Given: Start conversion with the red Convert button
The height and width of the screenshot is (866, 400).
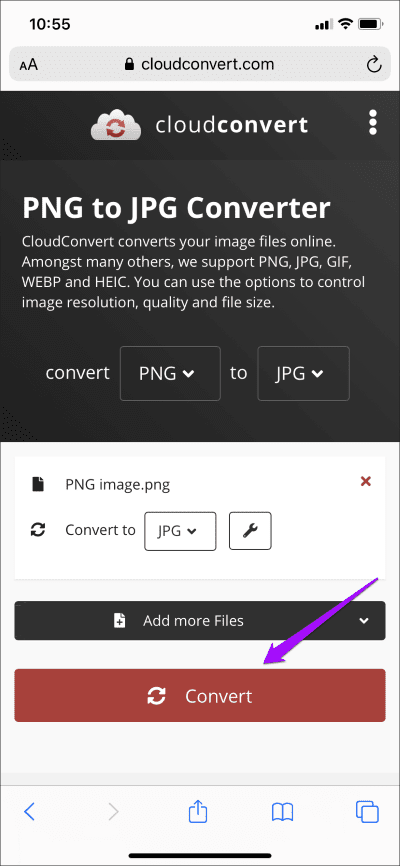Looking at the screenshot, I should 200,695.
